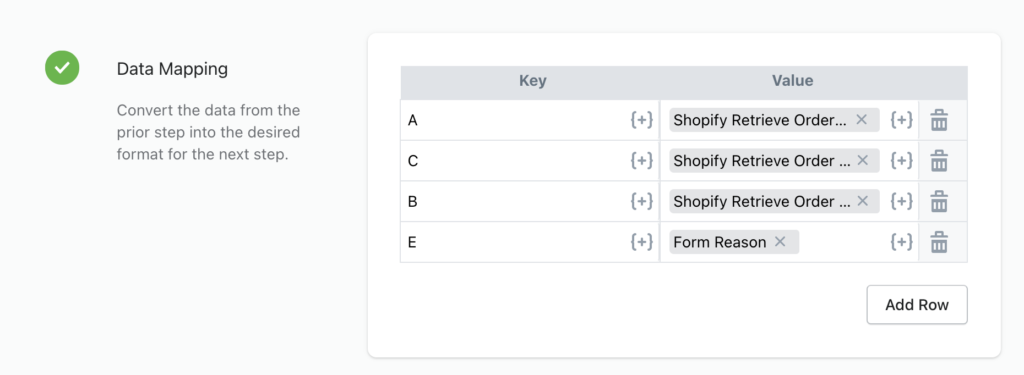Delete row A with trash icon
Screen dimensions: 1024x375
click(x=939, y=120)
